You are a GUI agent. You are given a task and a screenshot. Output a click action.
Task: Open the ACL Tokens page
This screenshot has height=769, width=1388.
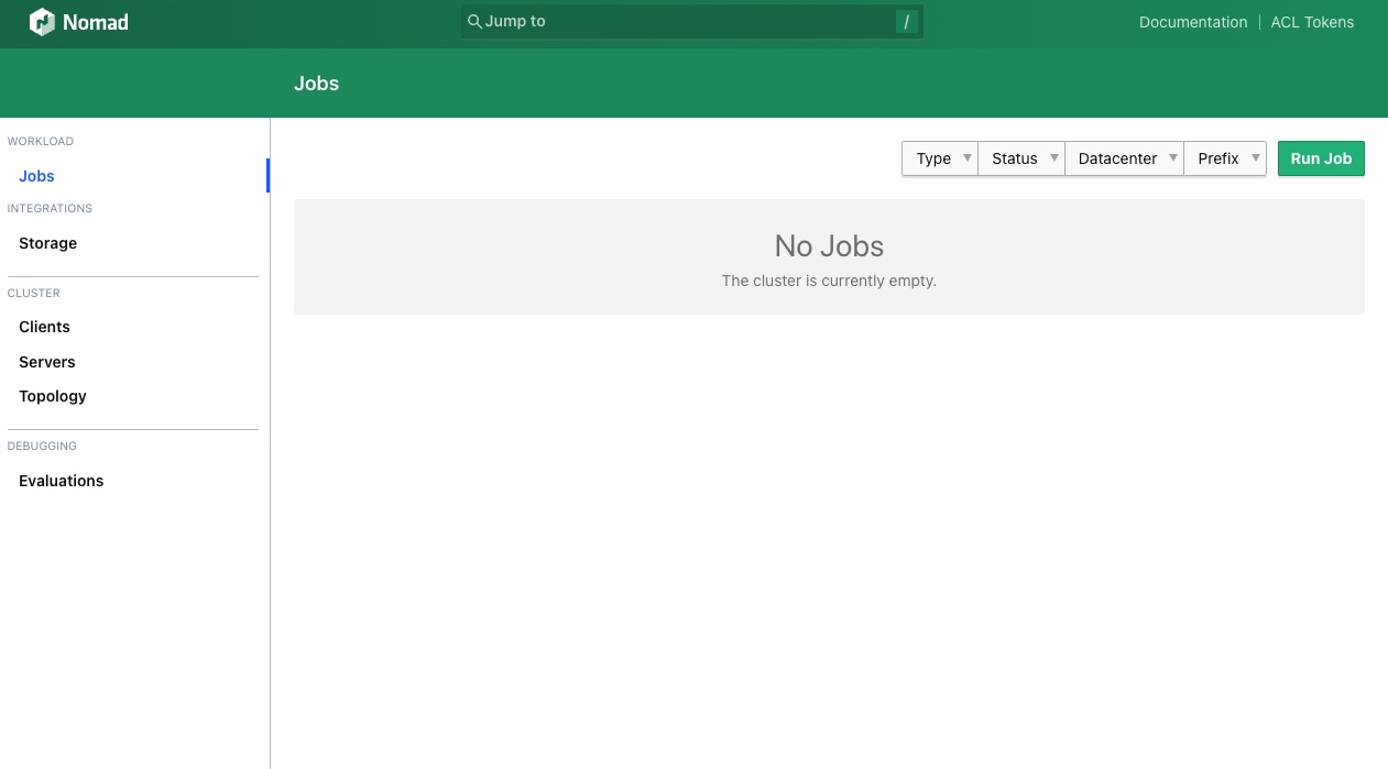pyautogui.click(x=1312, y=21)
